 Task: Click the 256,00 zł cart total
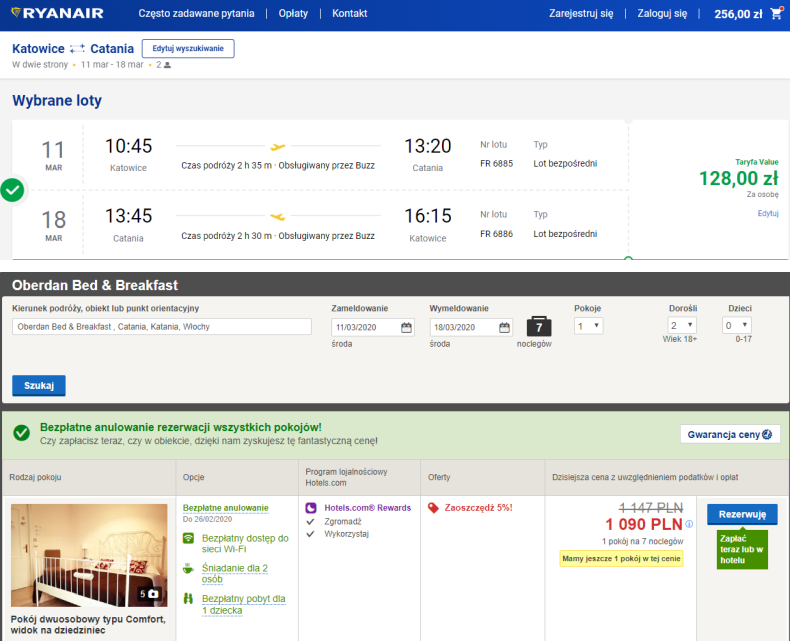tap(738, 14)
